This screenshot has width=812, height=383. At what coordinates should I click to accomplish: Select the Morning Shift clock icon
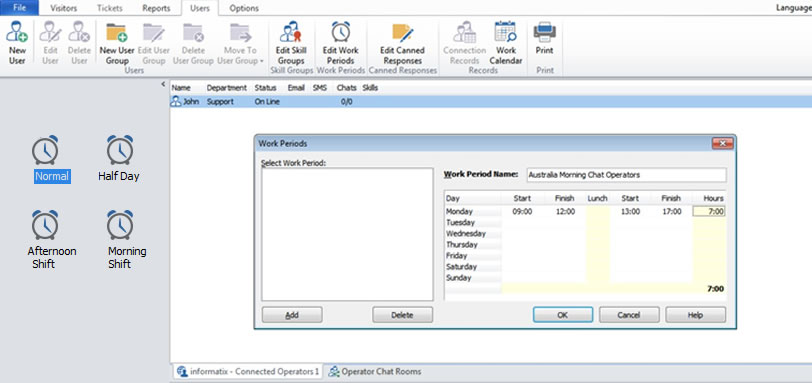tap(120, 225)
